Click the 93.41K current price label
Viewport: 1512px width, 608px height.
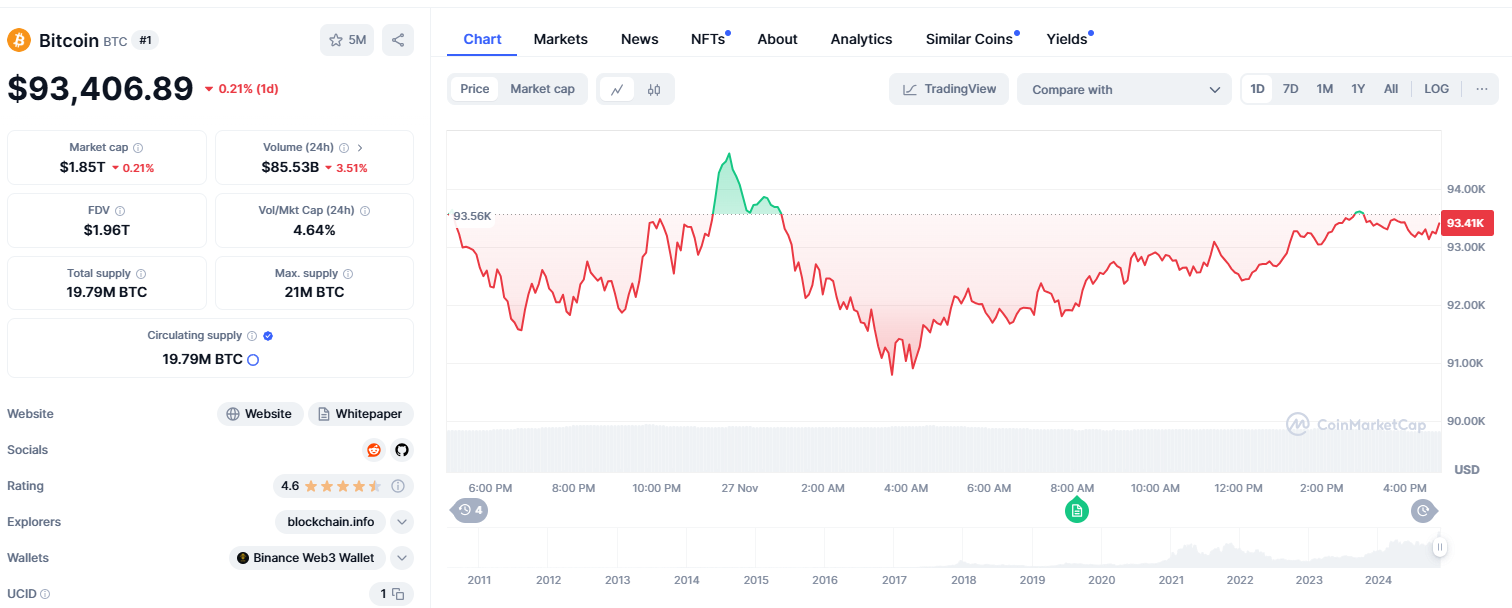pyautogui.click(x=1466, y=223)
